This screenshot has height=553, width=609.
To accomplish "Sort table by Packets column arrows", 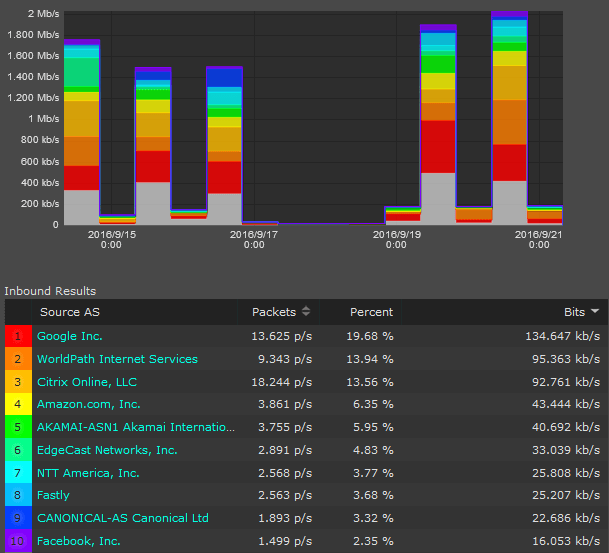I will [x=306, y=311].
